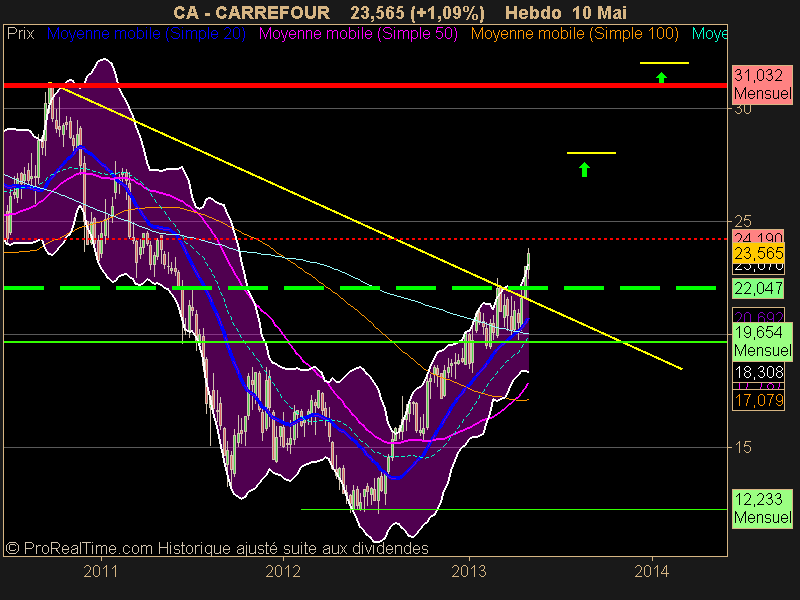800x600 pixels.
Task: Click the red '31,032 Mensuel' price label
Action: click(x=762, y=84)
